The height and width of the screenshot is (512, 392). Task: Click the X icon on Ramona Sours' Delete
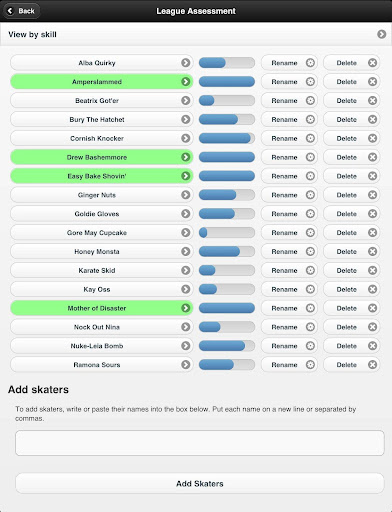tap(372, 365)
